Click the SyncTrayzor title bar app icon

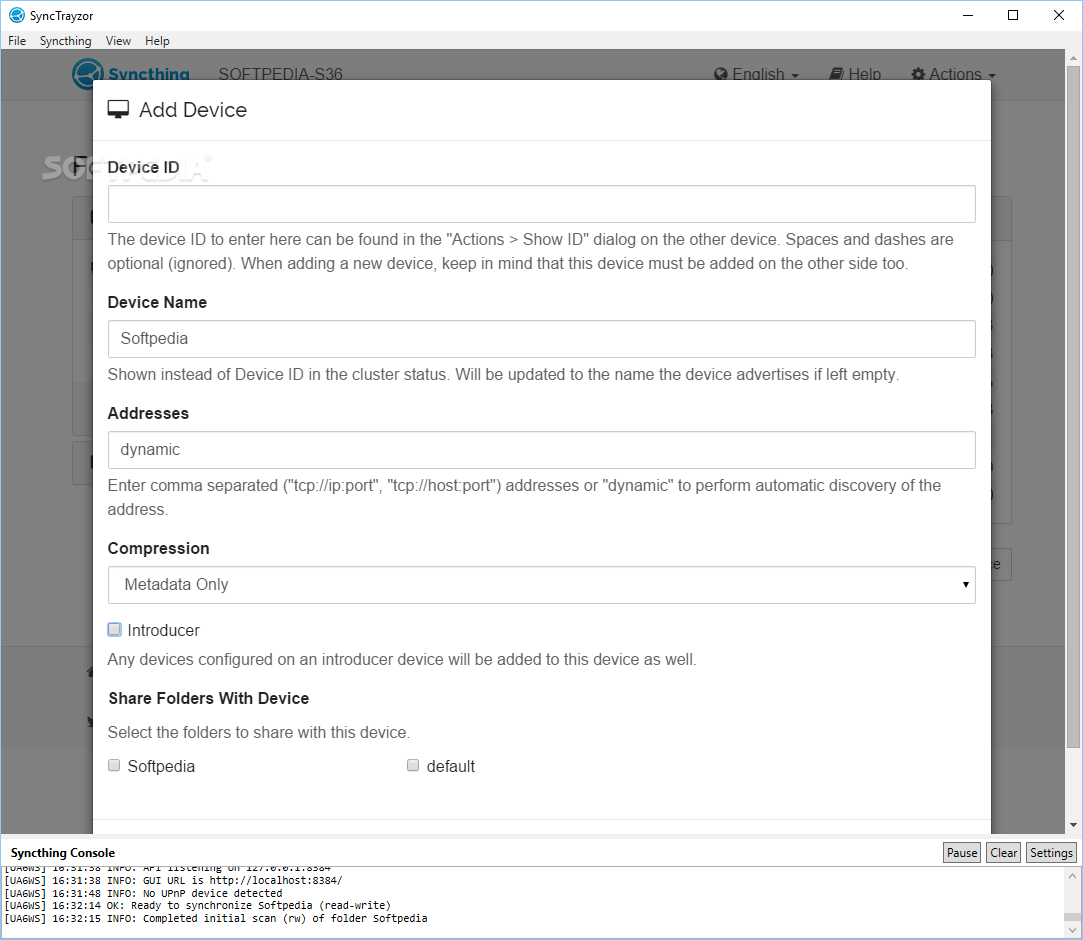17,15
